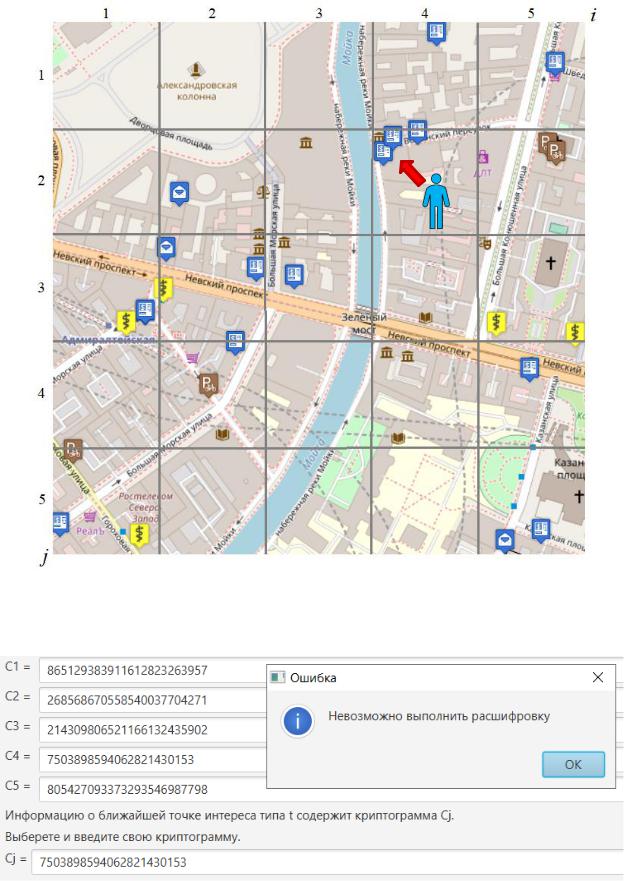
Task: Select the purple shopping cart icon near Адмиралтейская
Action: point(193,357)
